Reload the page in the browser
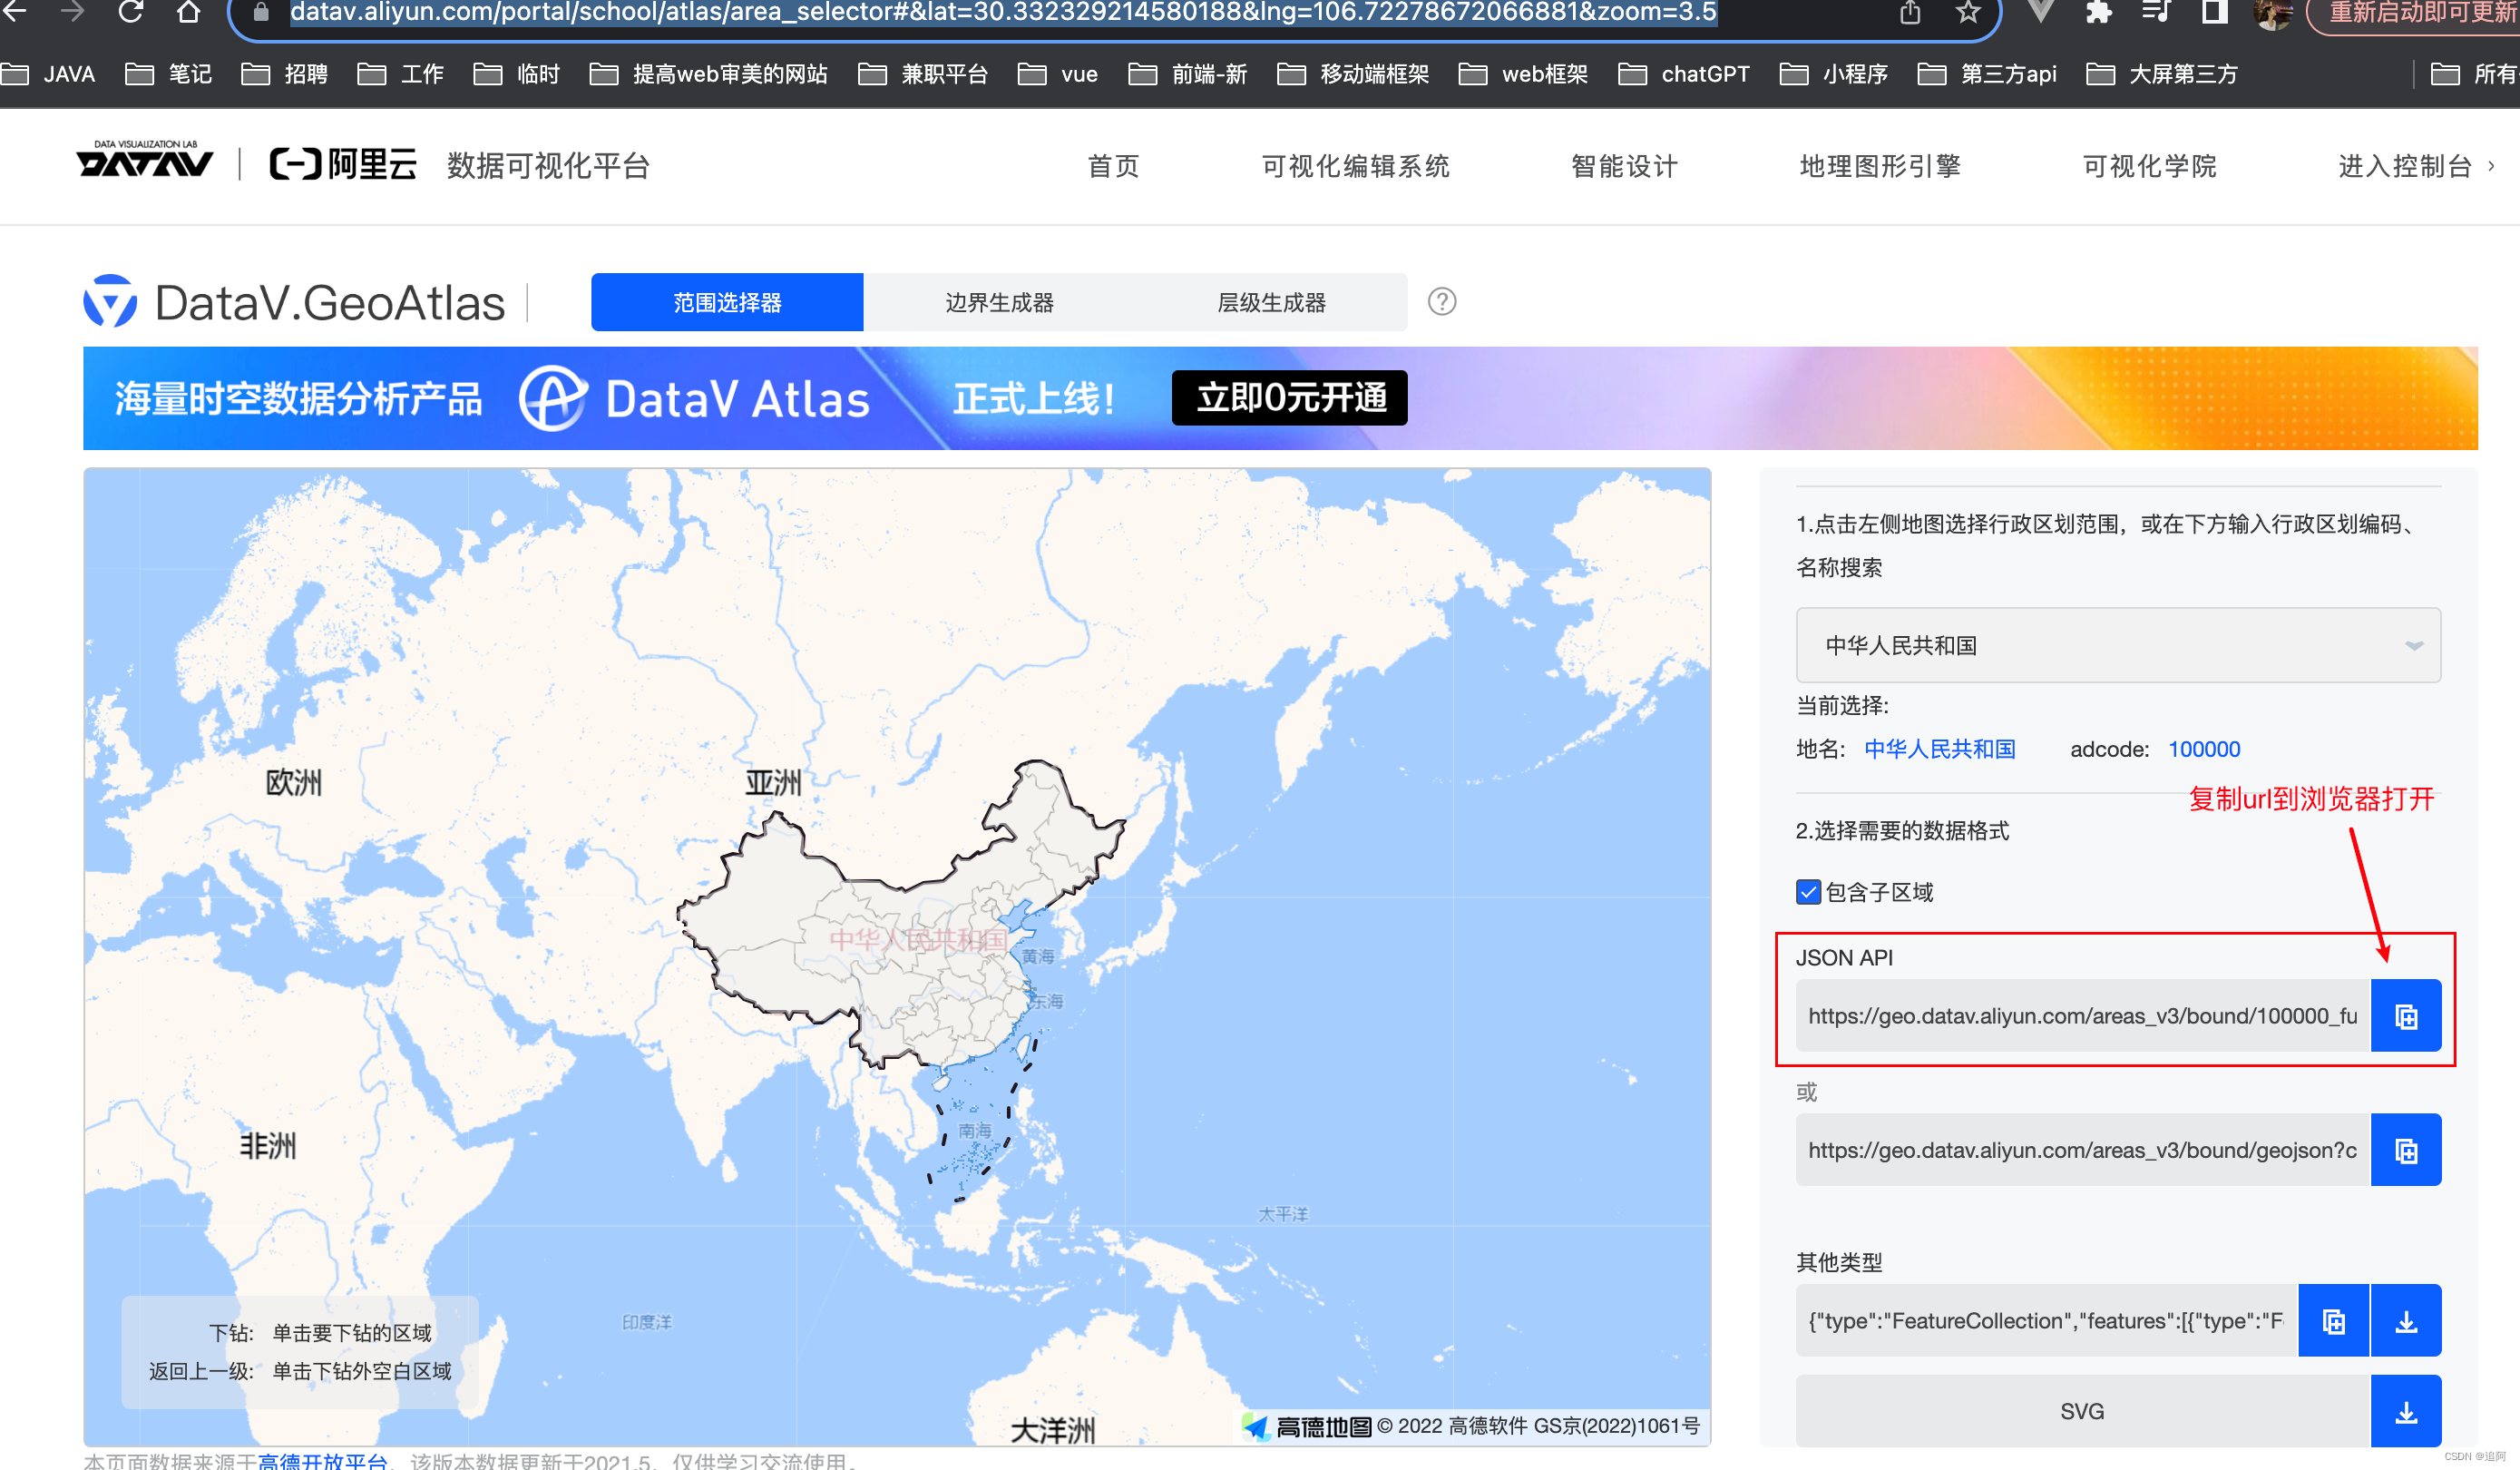 pyautogui.click(x=130, y=13)
